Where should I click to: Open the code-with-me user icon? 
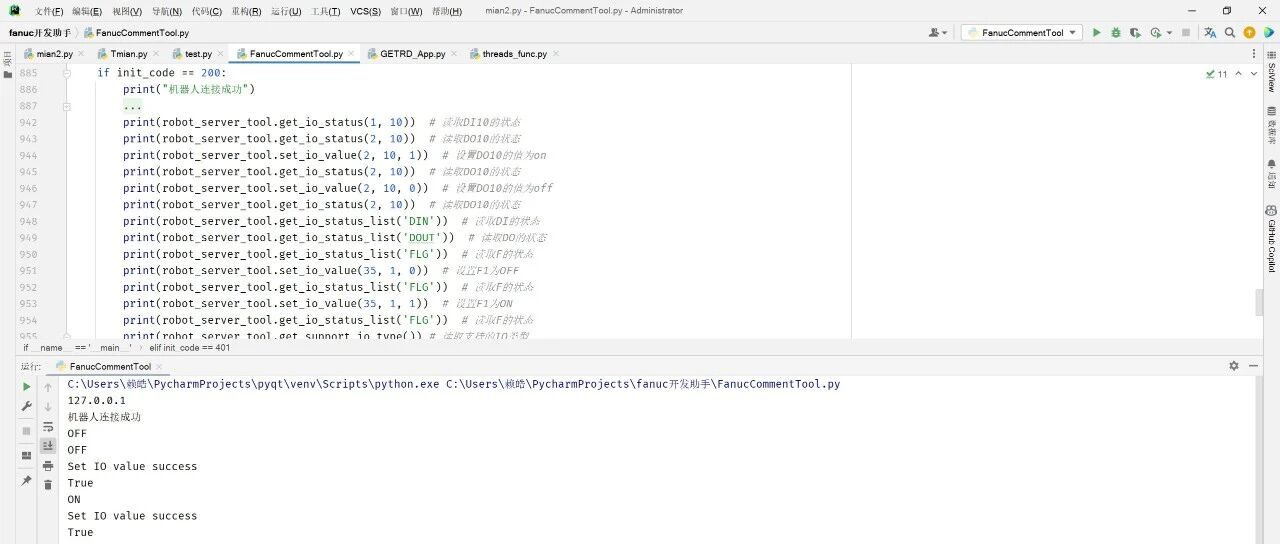click(934, 33)
